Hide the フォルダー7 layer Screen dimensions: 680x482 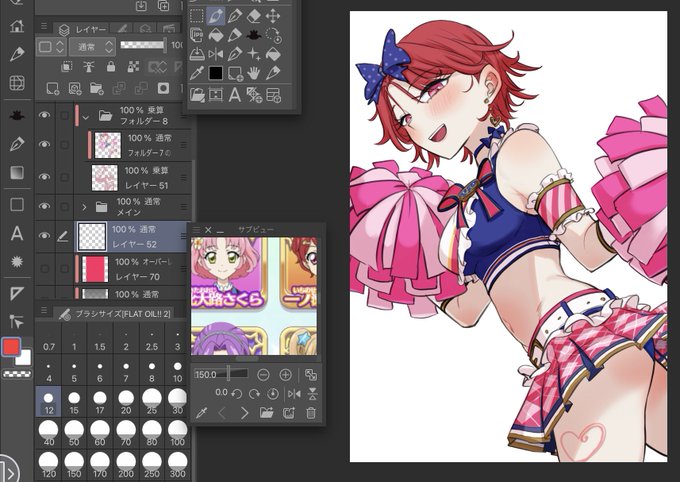[44, 144]
